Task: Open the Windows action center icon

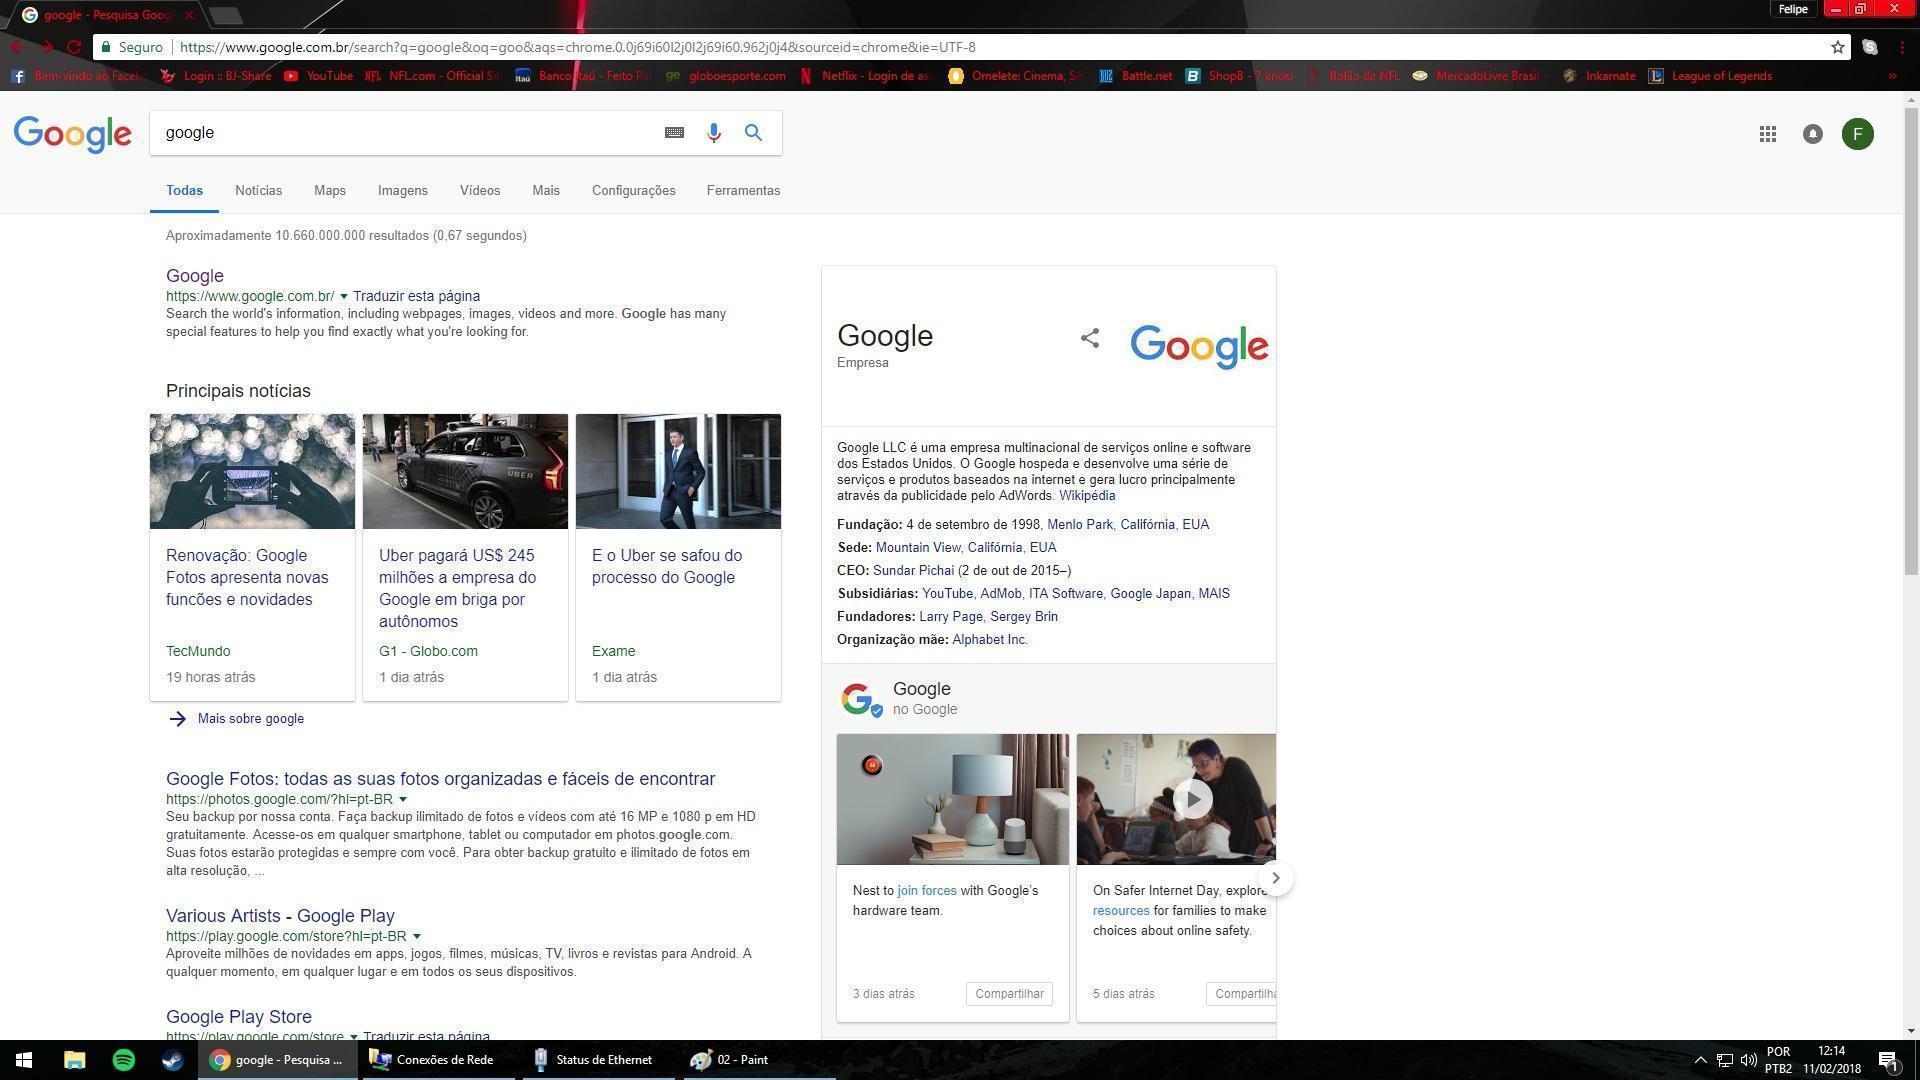Action: (1888, 1060)
